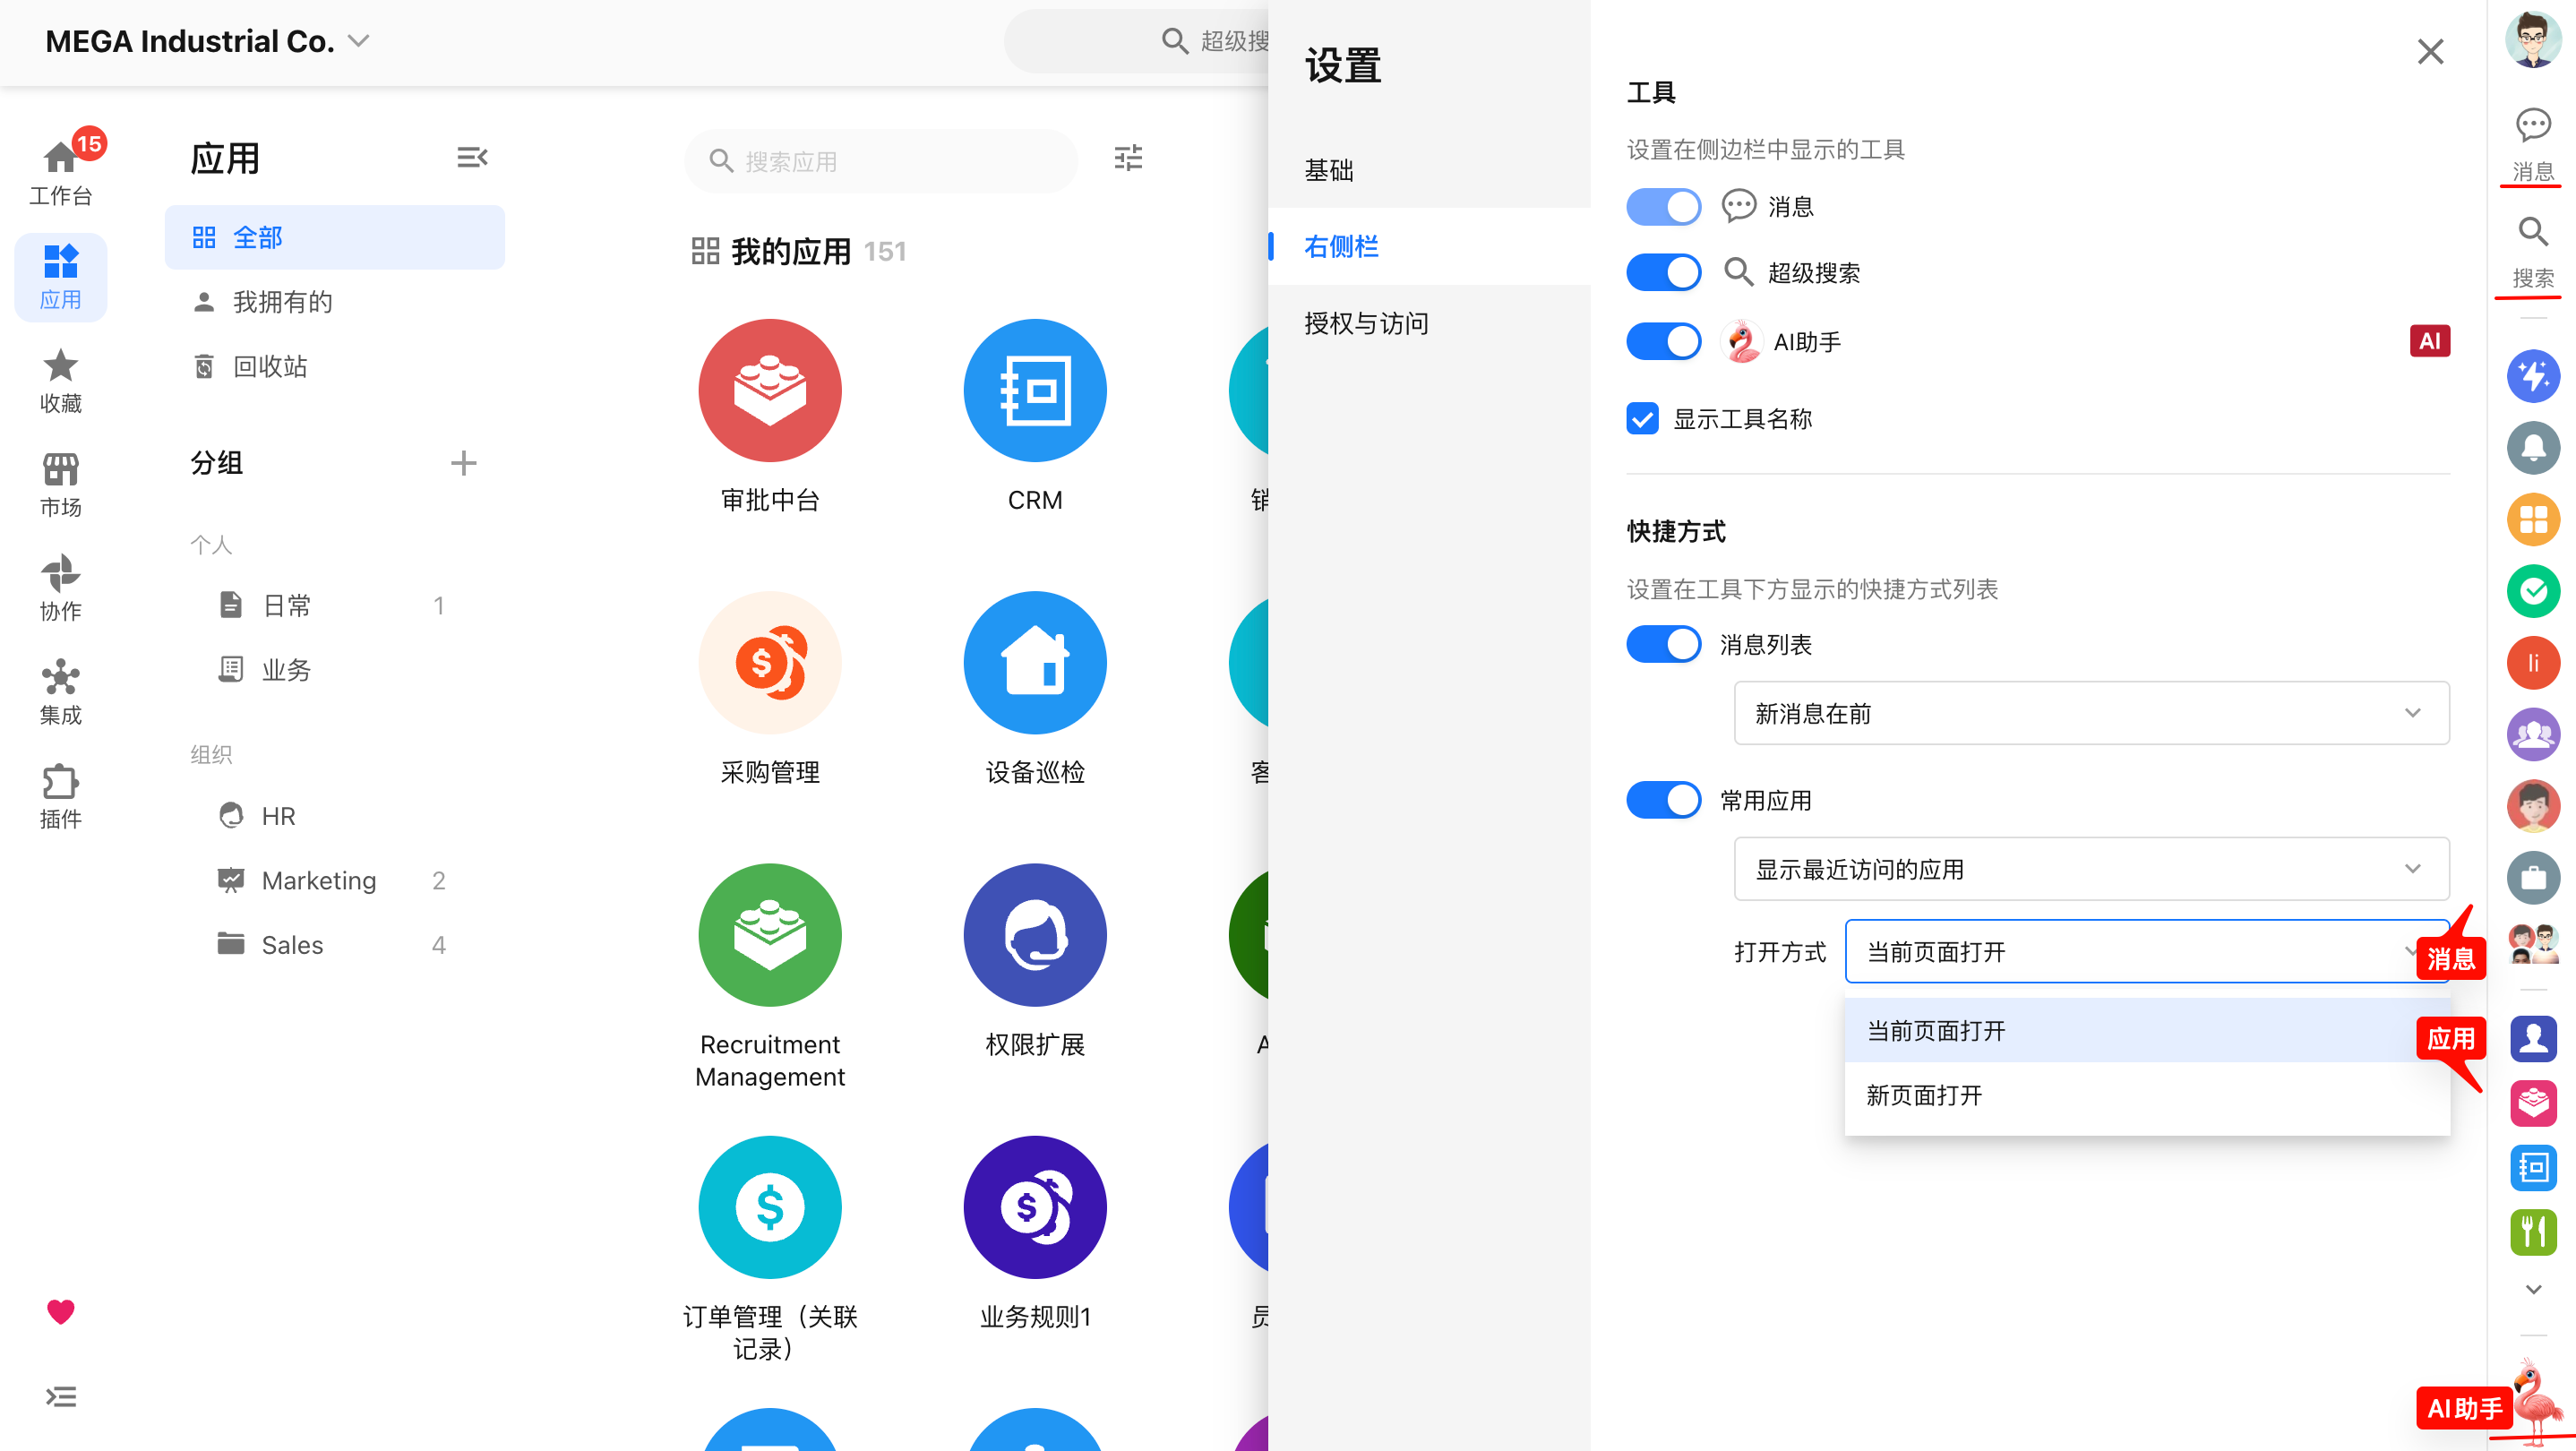Uncheck the 显示工具名称 checkbox
The height and width of the screenshot is (1451, 2576).
pos(1642,418)
